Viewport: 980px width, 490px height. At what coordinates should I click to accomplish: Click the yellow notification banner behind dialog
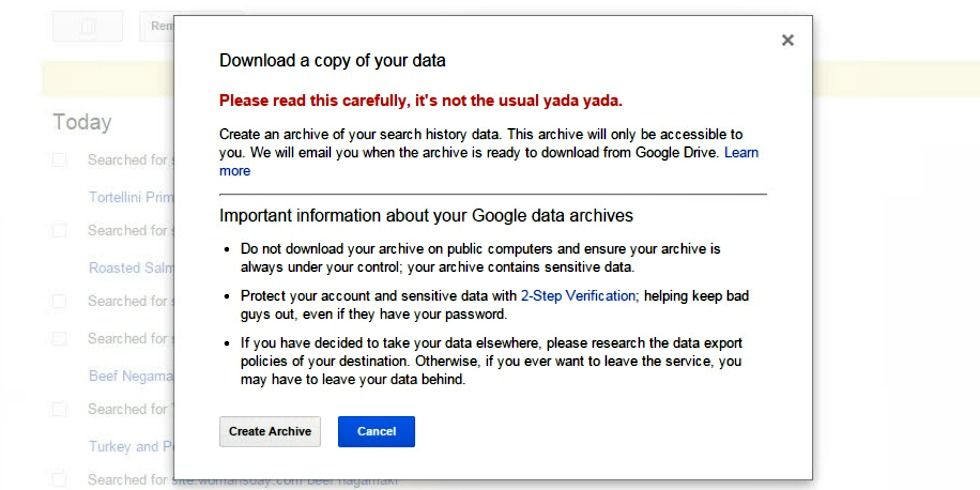click(x=108, y=79)
